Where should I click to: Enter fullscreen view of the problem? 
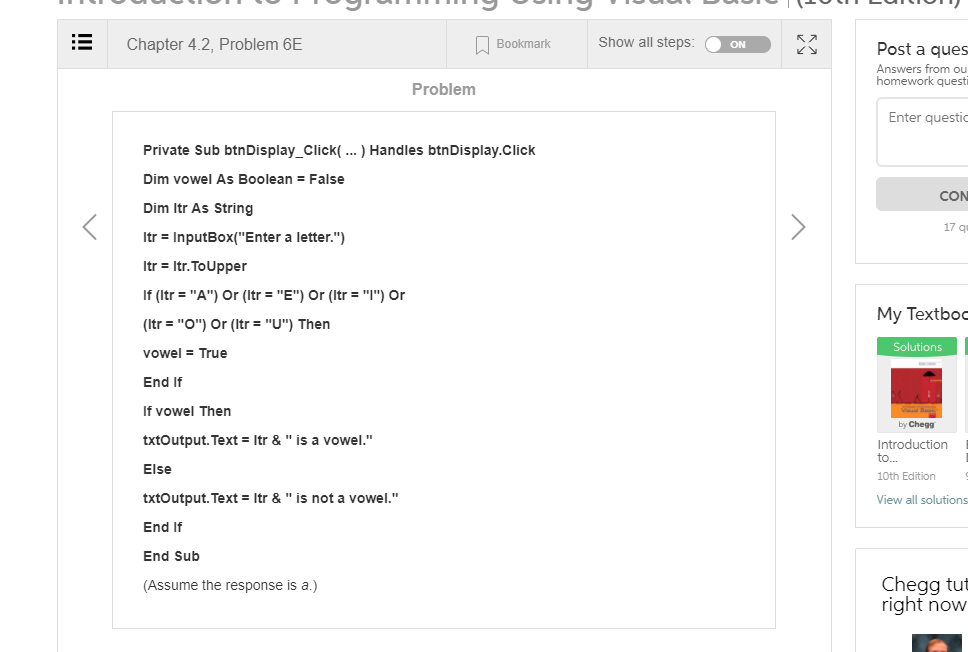(806, 44)
